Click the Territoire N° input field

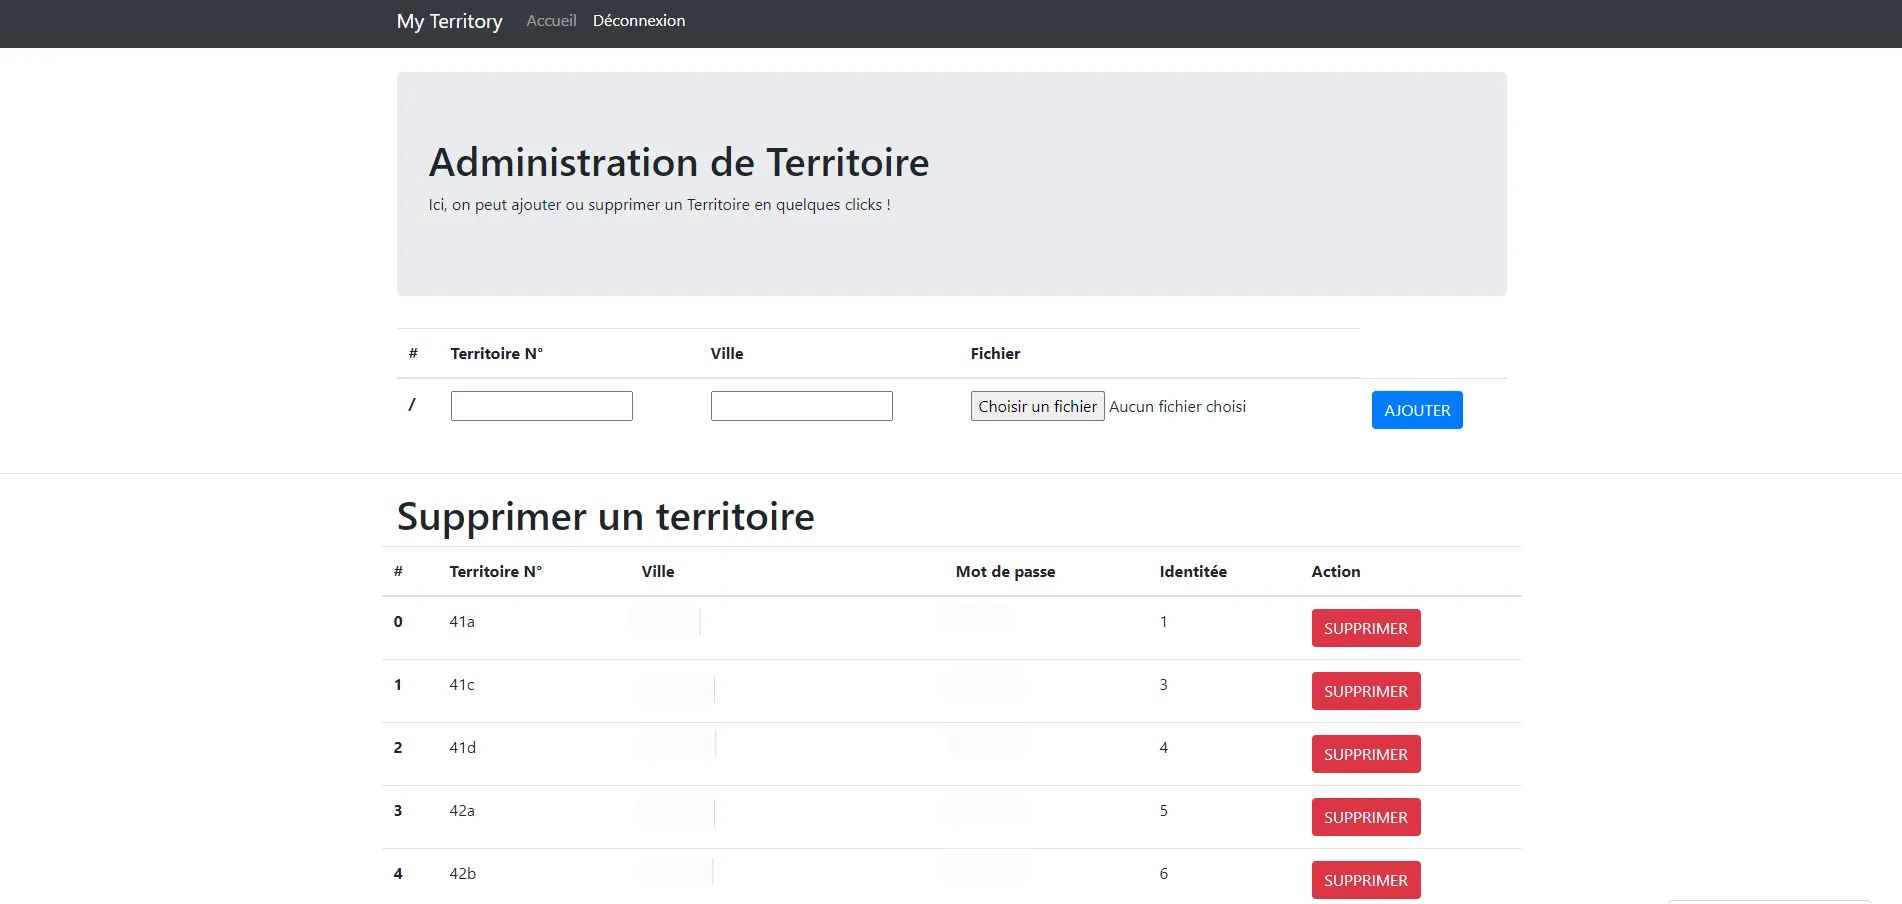pos(541,405)
